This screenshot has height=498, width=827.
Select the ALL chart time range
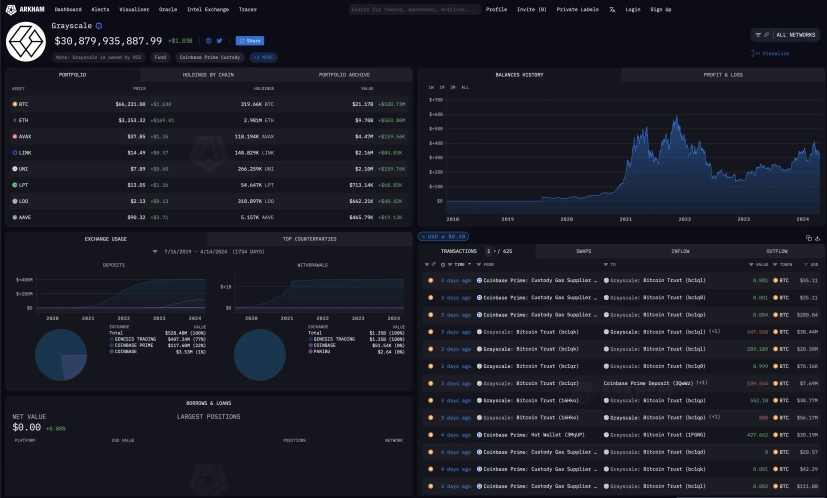[465, 87]
